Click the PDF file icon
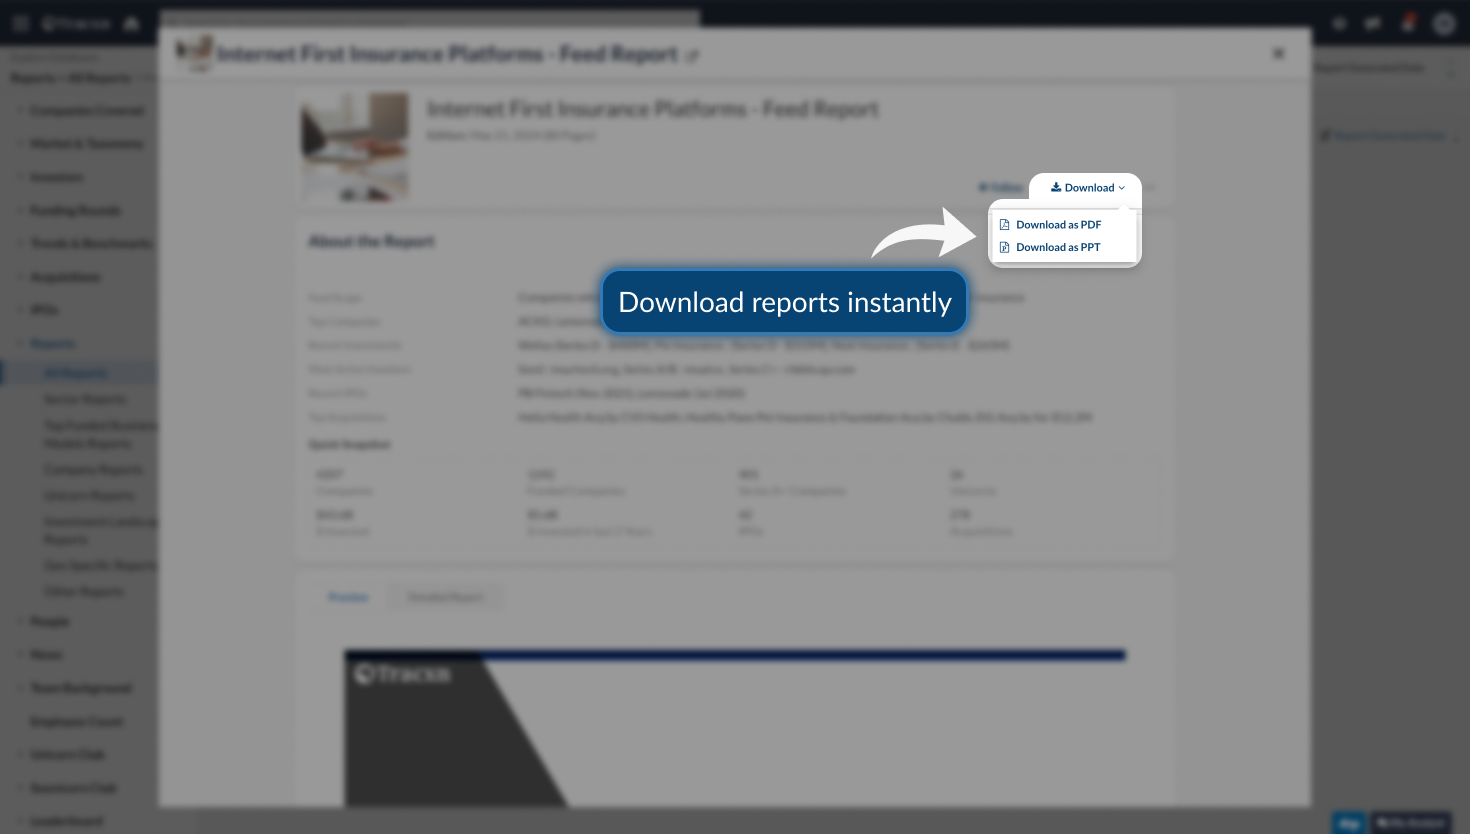Screen dimensions: 1470x834 tap(1004, 225)
